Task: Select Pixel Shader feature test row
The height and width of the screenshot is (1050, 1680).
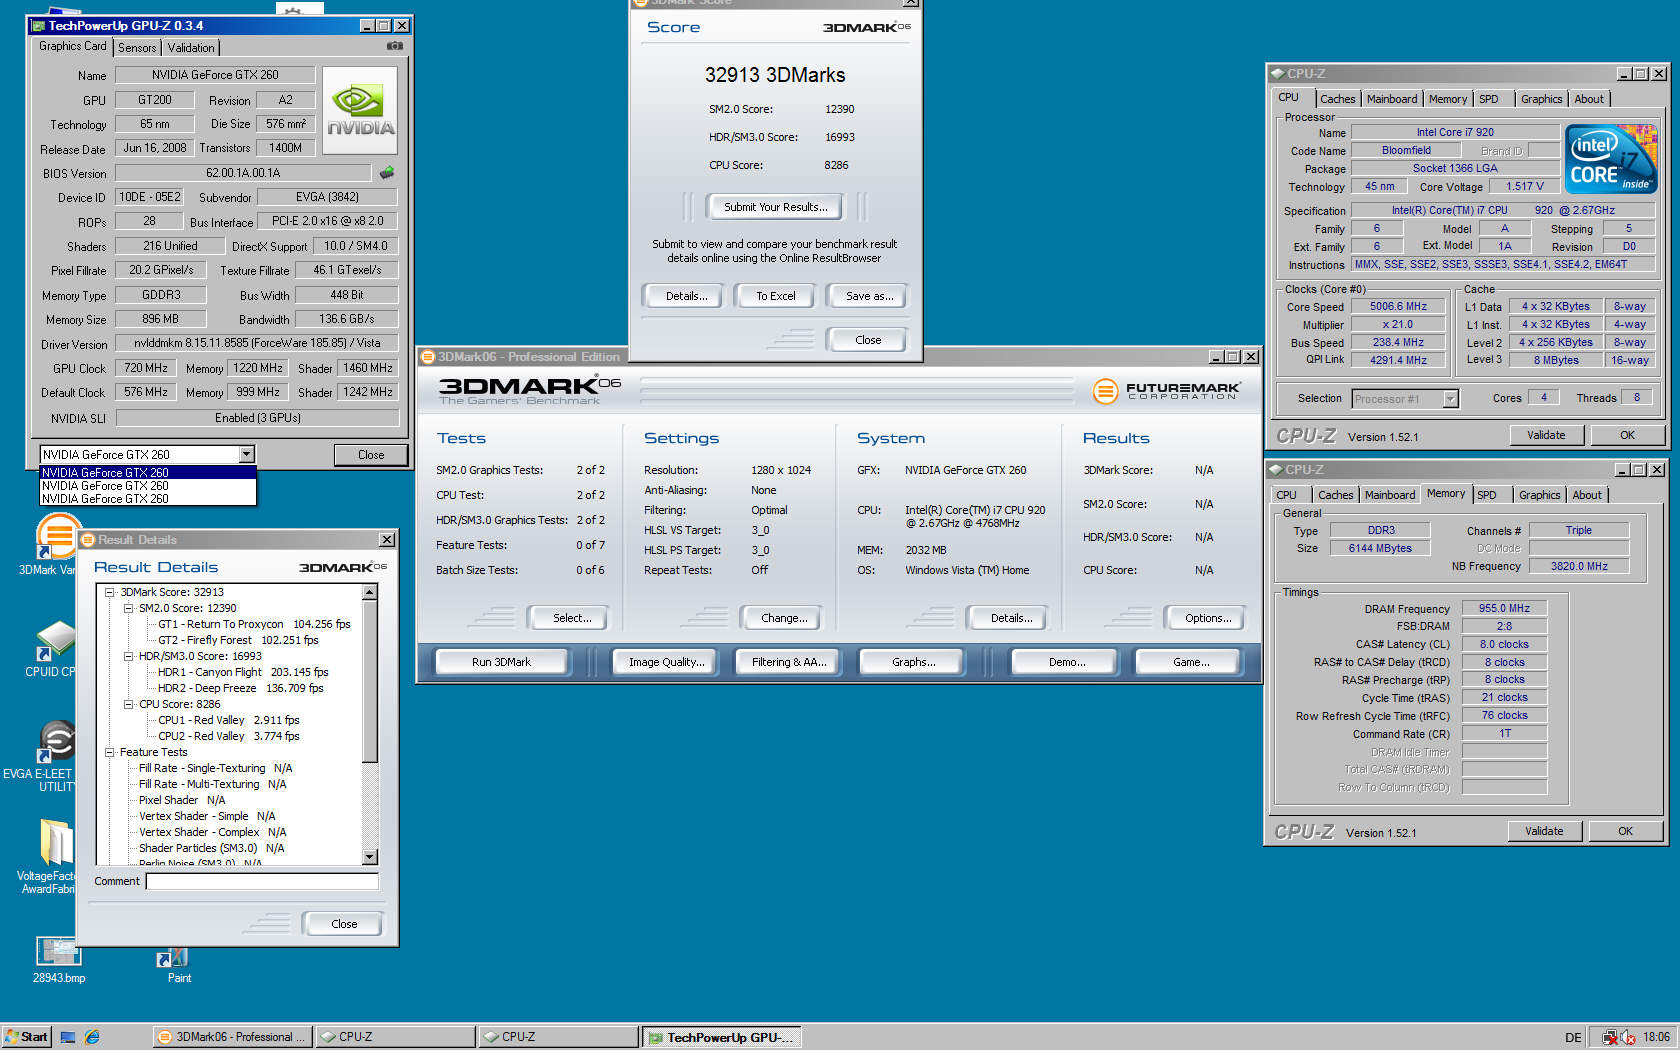Action: tap(182, 800)
